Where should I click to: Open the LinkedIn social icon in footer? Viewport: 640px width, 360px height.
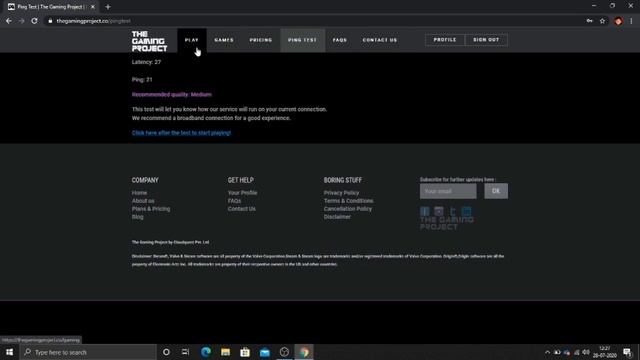(x=466, y=211)
